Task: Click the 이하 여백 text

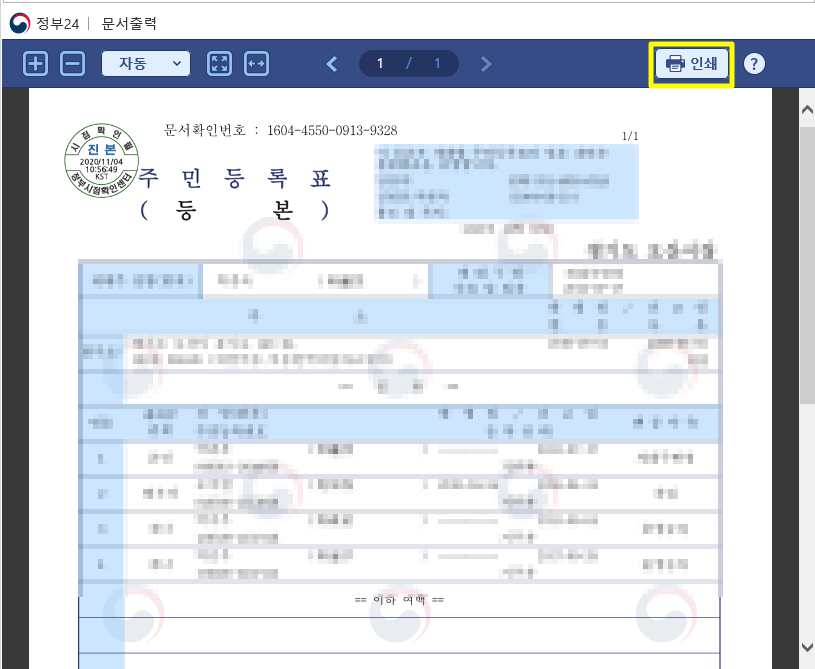Action: tap(399, 600)
